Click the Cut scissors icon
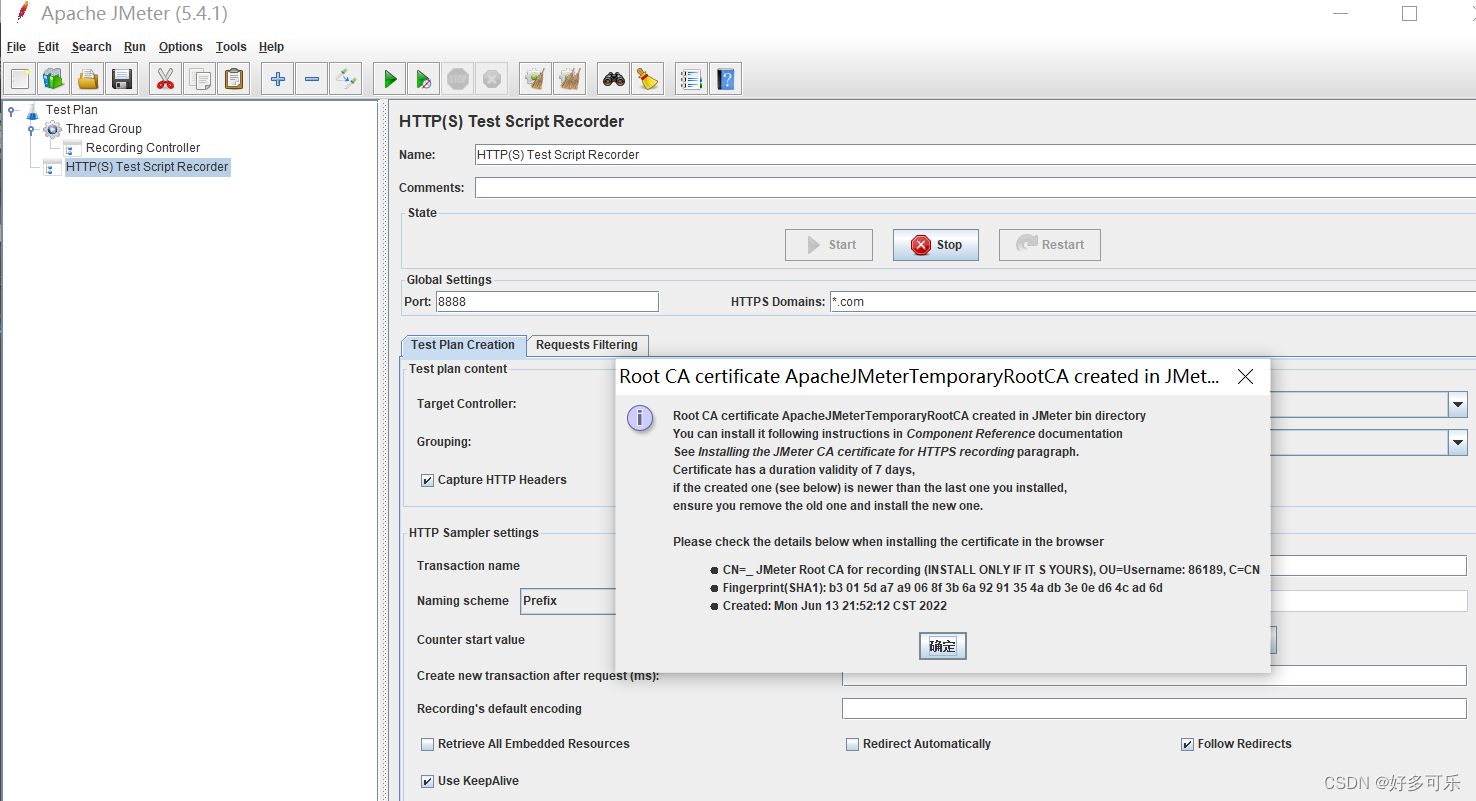 point(166,79)
